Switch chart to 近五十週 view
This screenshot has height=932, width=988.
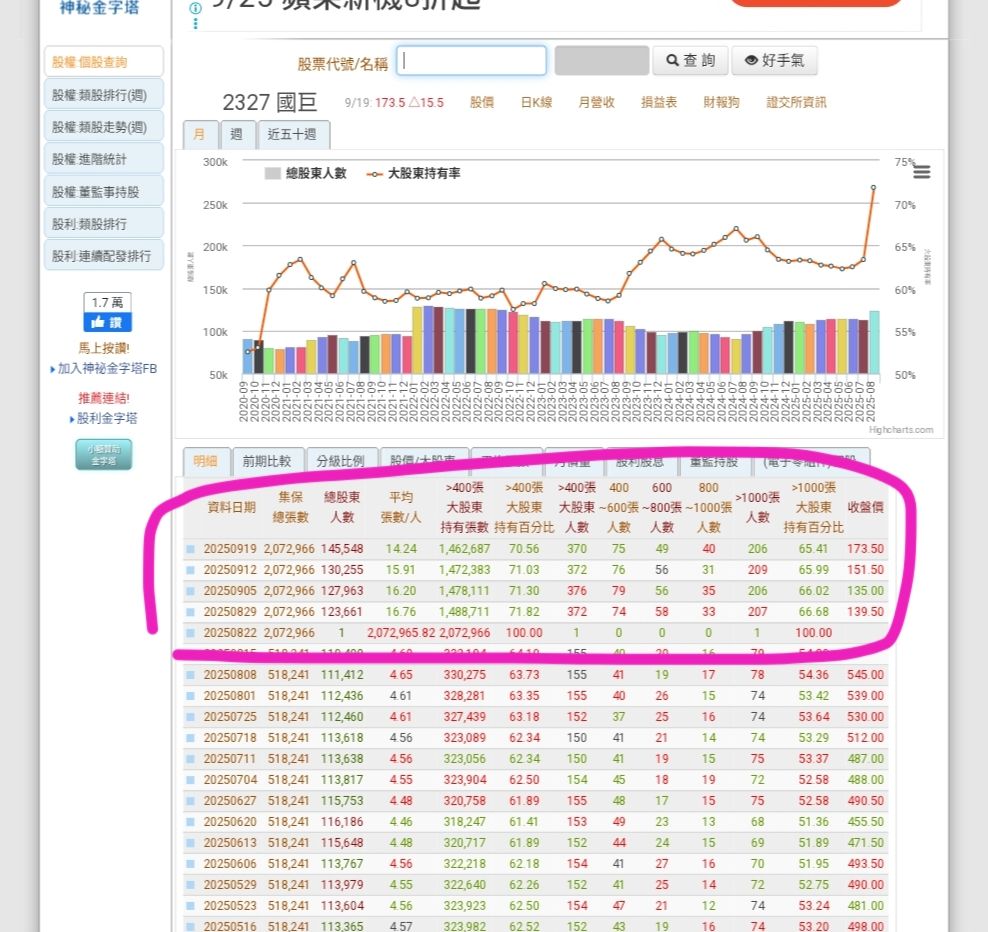(x=292, y=135)
